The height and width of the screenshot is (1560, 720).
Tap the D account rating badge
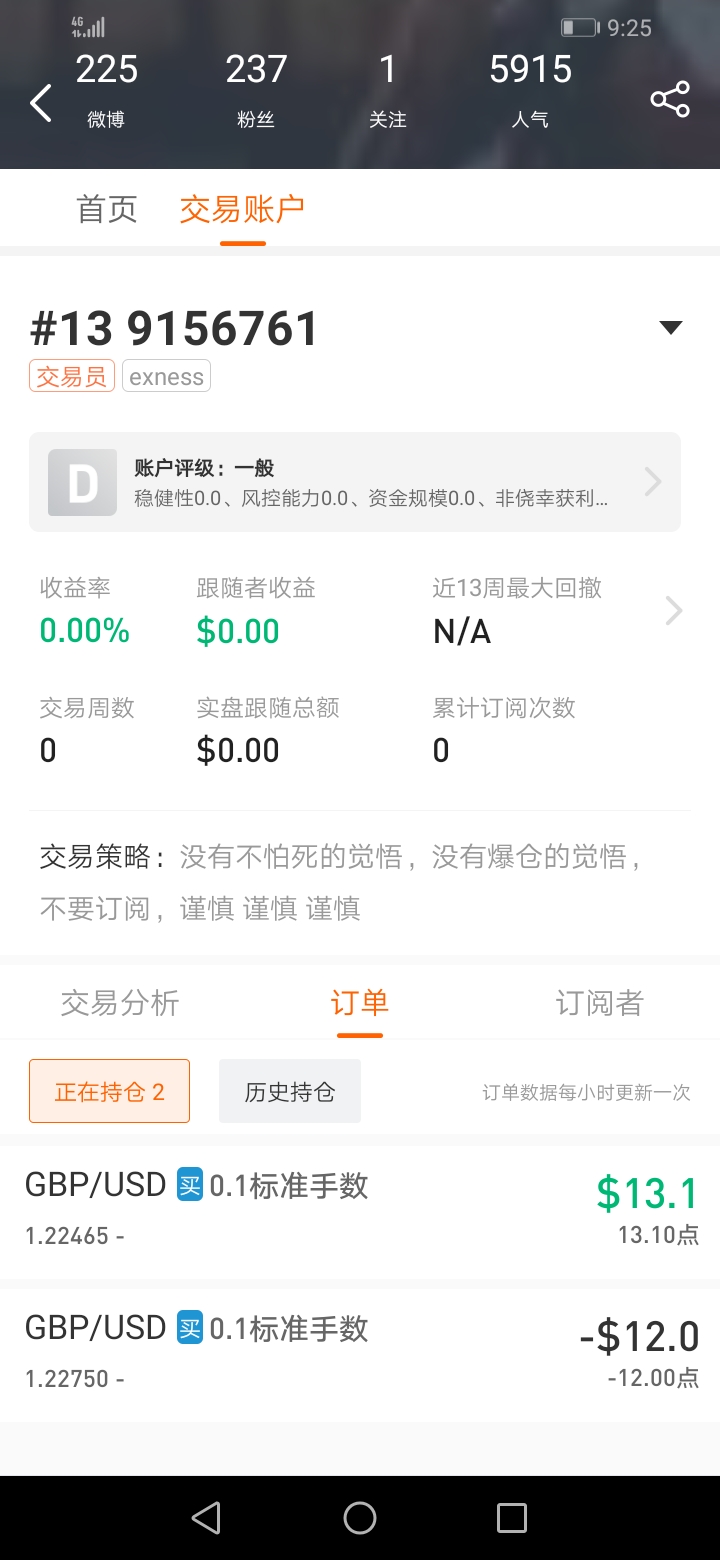click(x=83, y=482)
